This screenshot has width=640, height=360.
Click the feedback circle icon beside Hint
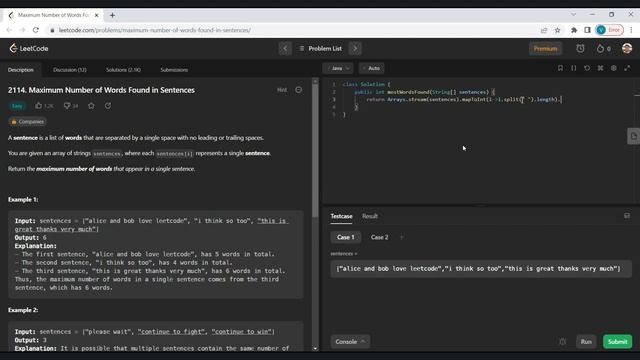(x=299, y=90)
